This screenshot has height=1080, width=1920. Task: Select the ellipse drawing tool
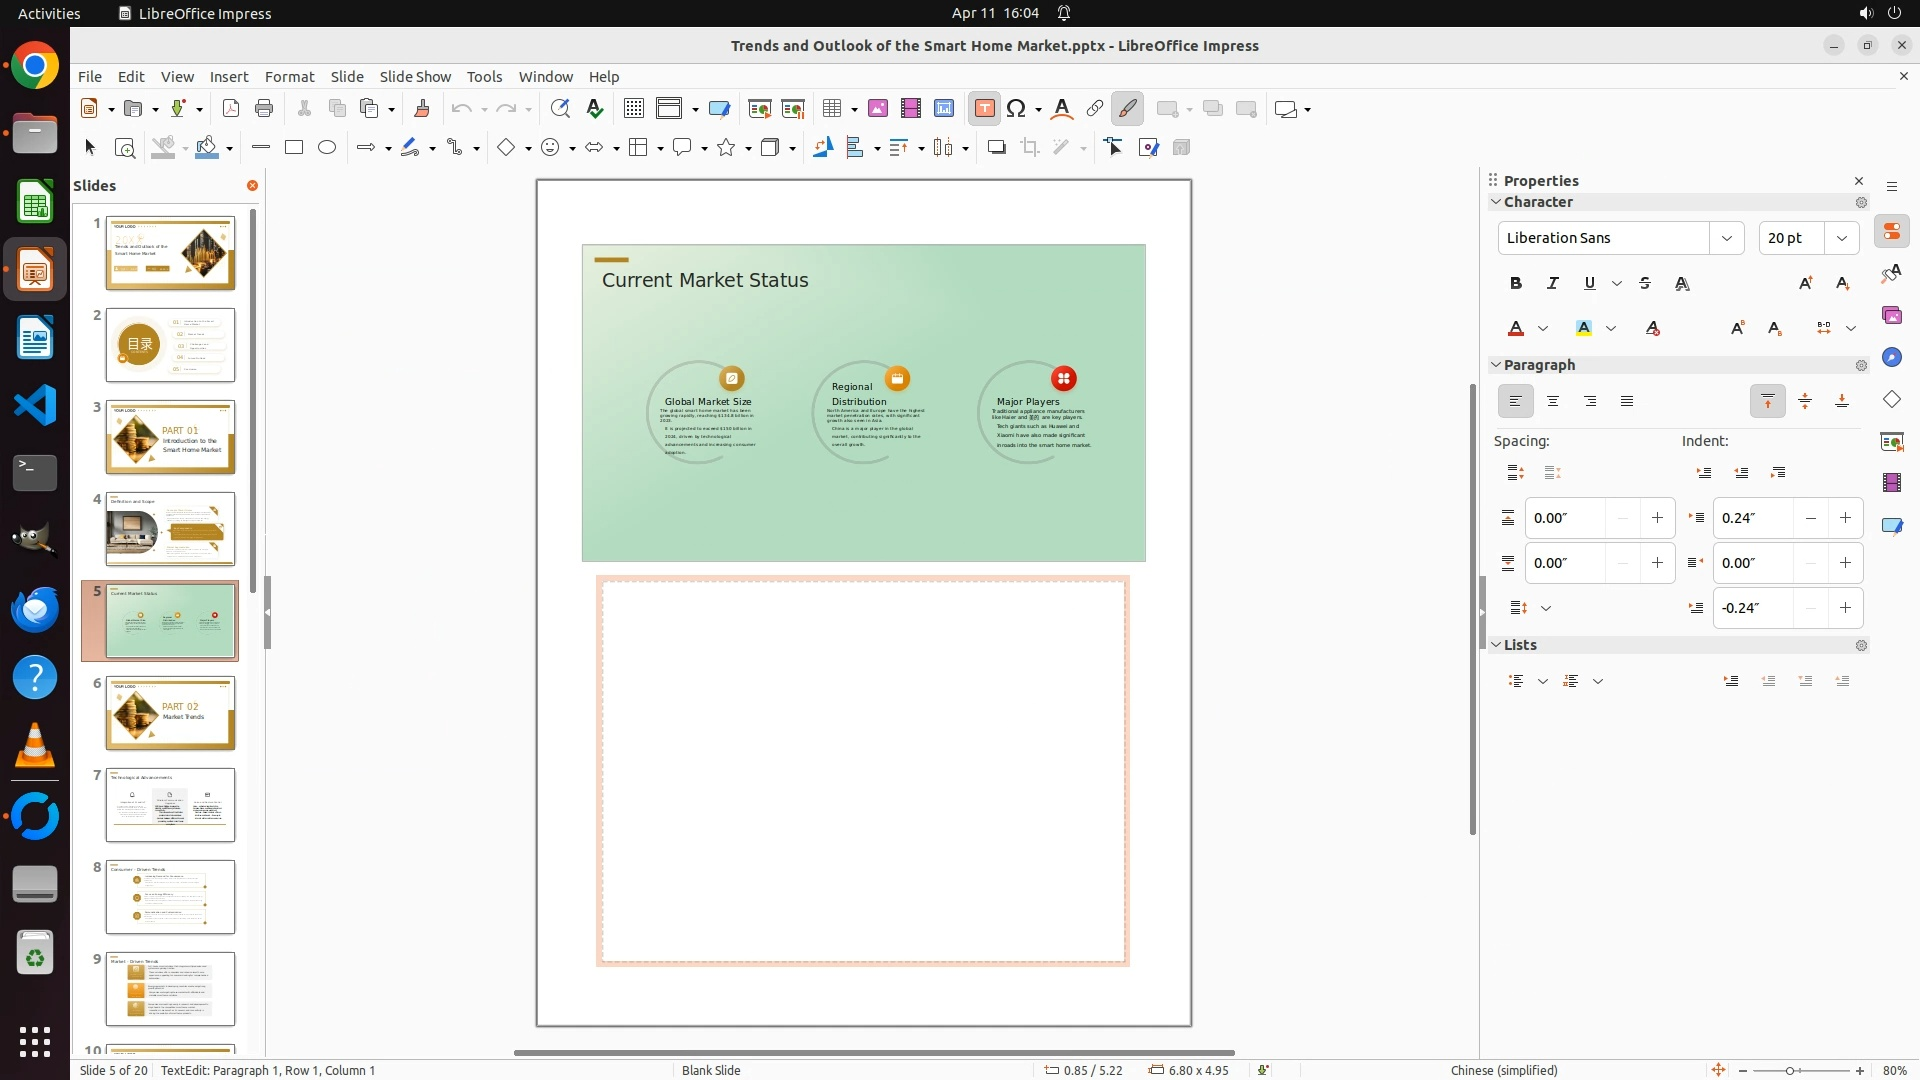tap(327, 148)
